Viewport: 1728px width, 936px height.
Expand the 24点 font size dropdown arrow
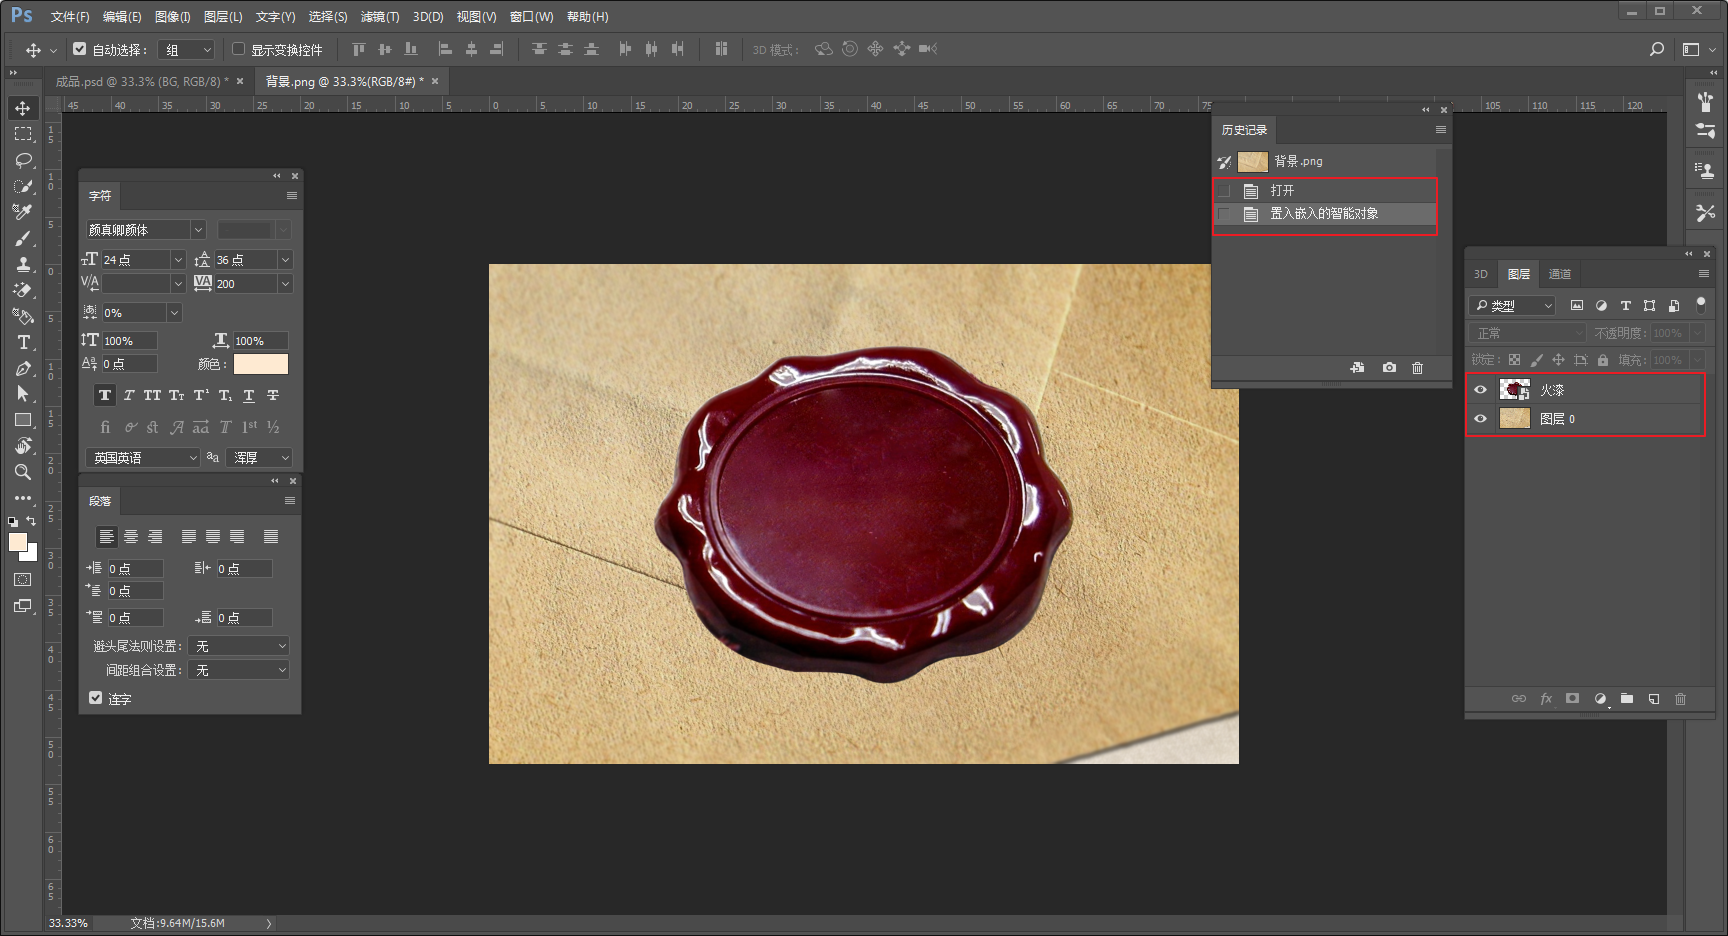coord(178,260)
